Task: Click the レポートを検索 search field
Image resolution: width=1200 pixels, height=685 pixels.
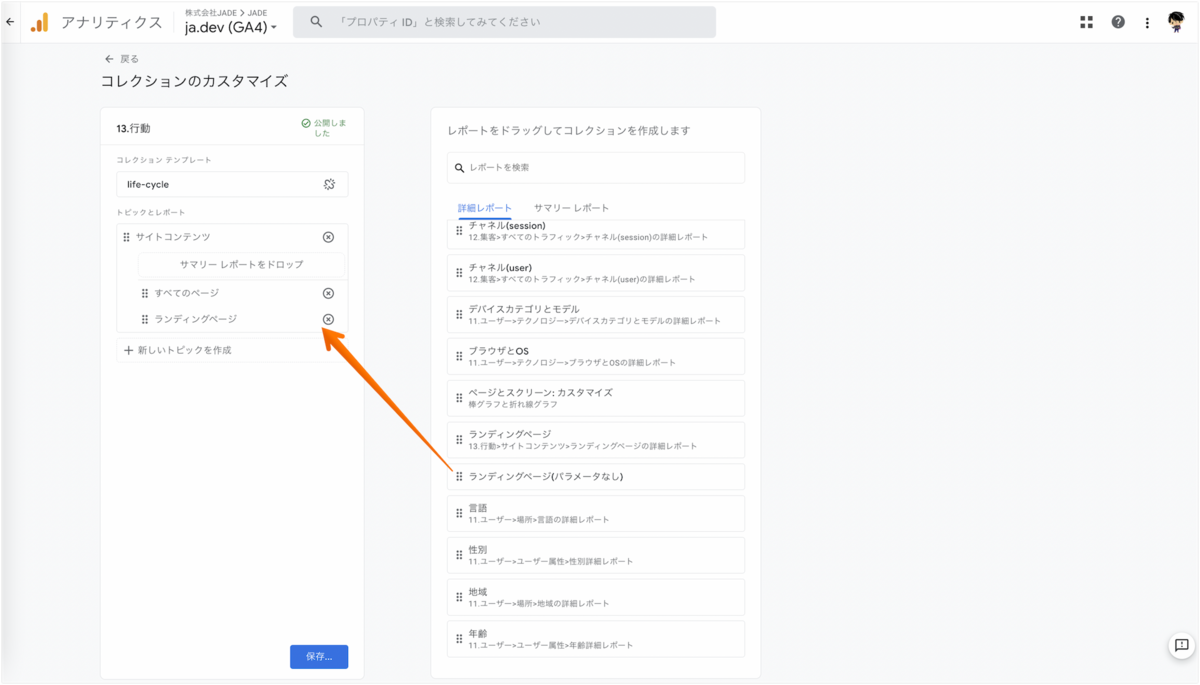Action: coord(596,167)
